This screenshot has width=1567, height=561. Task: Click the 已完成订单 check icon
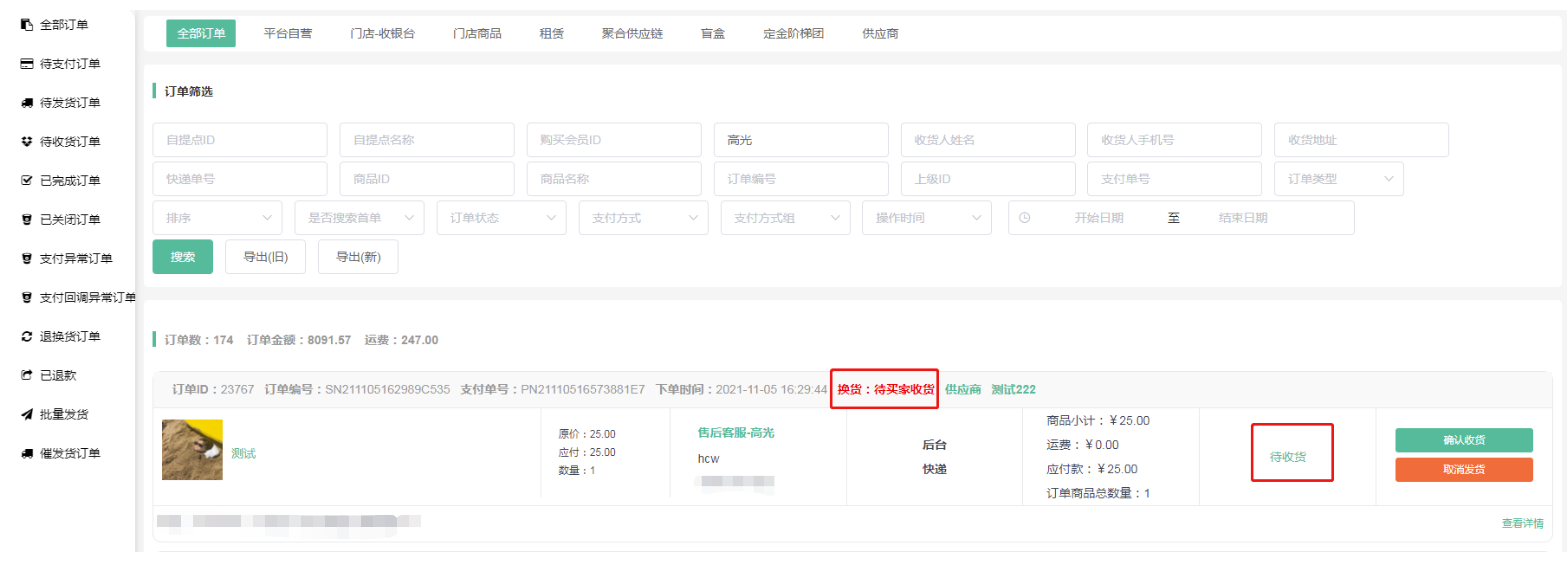(x=27, y=181)
